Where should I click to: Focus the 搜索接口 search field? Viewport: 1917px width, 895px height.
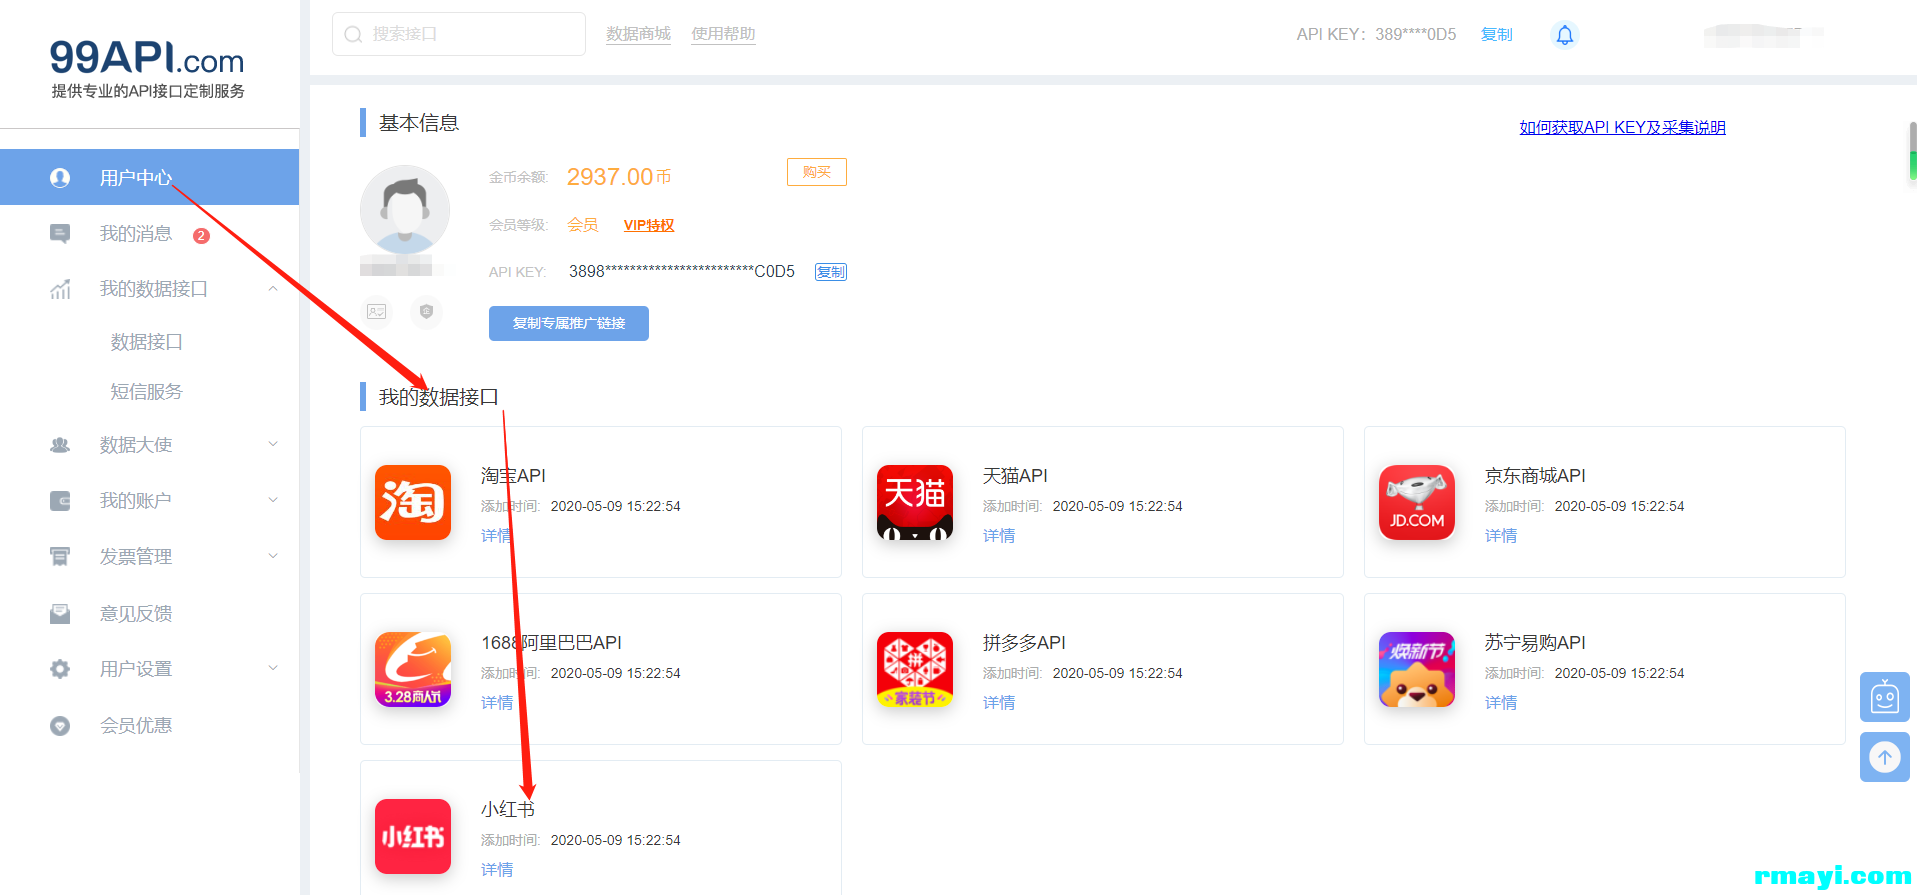(459, 34)
